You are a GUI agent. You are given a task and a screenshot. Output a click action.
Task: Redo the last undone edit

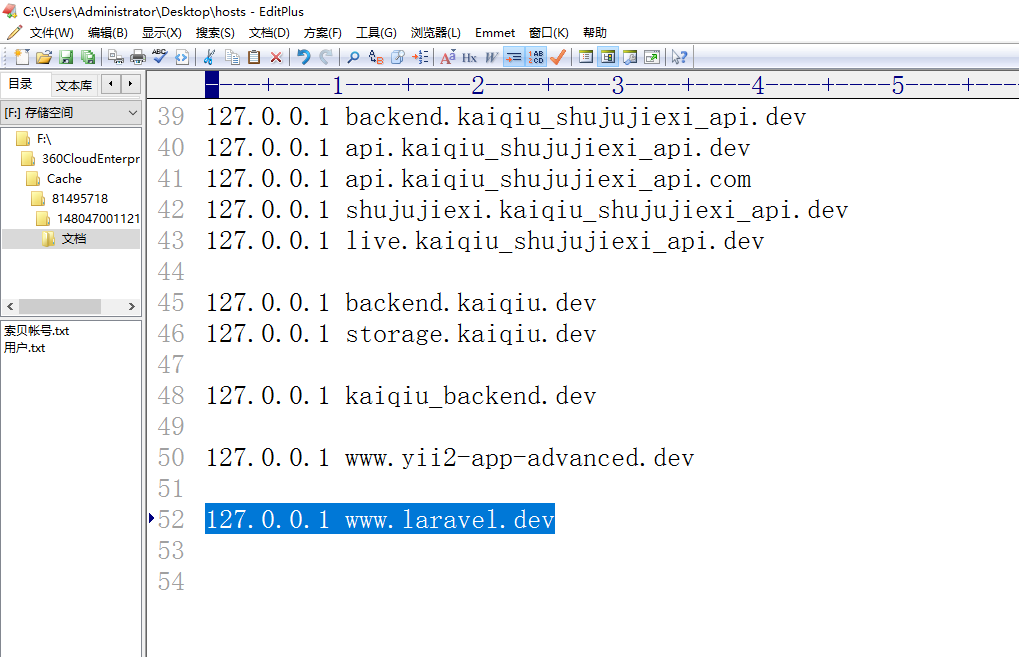coord(326,57)
